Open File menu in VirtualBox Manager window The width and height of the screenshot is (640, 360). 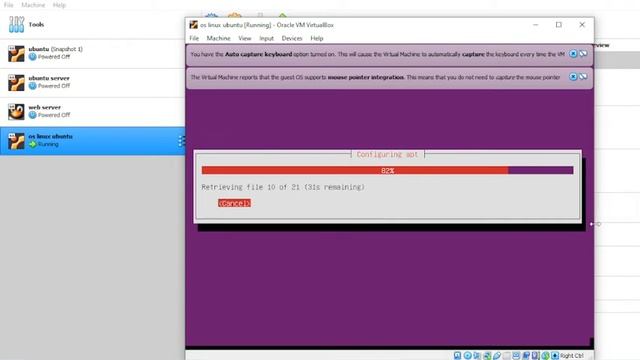(9, 5)
